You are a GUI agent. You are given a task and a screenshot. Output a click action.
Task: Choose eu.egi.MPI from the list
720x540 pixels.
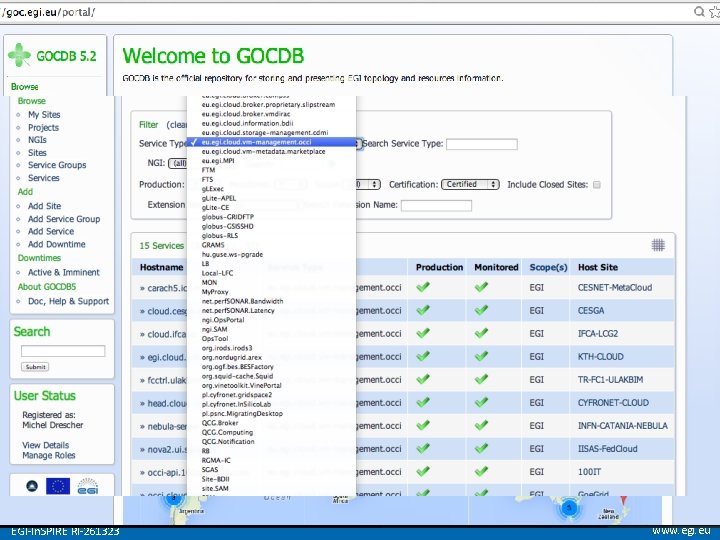(x=218, y=161)
